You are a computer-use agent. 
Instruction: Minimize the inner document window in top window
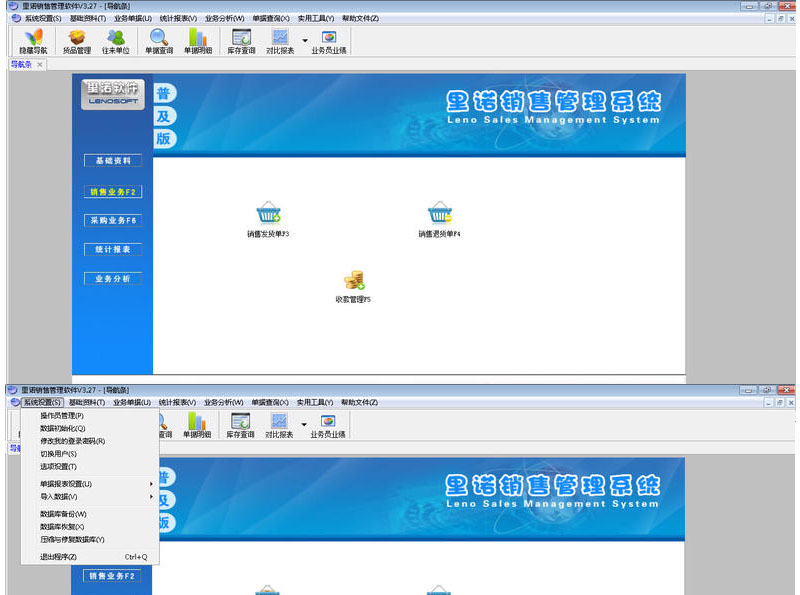point(770,19)
